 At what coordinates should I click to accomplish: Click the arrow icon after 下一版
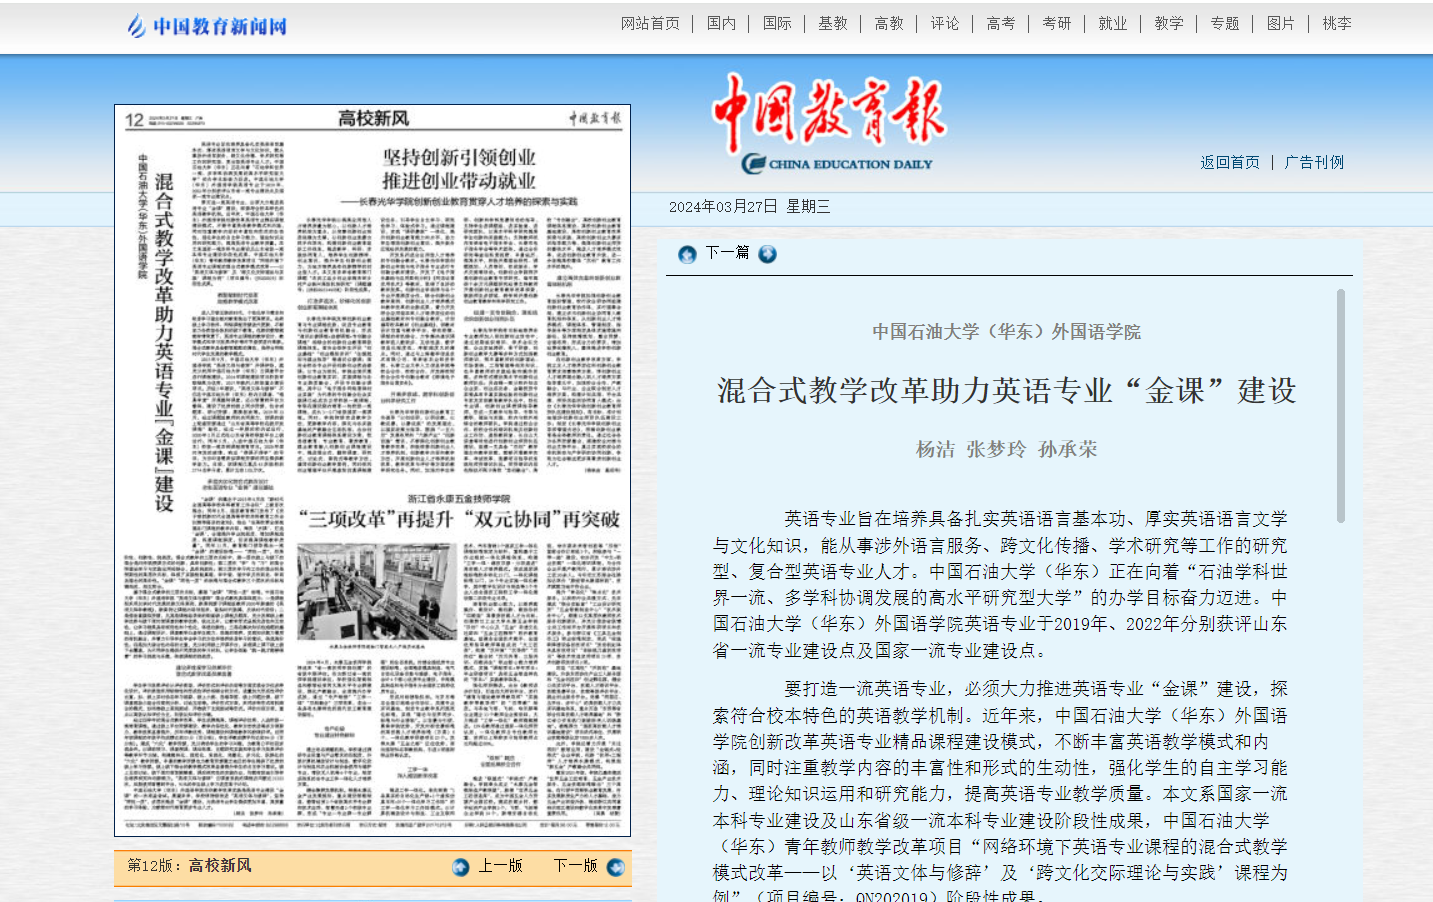616,867
